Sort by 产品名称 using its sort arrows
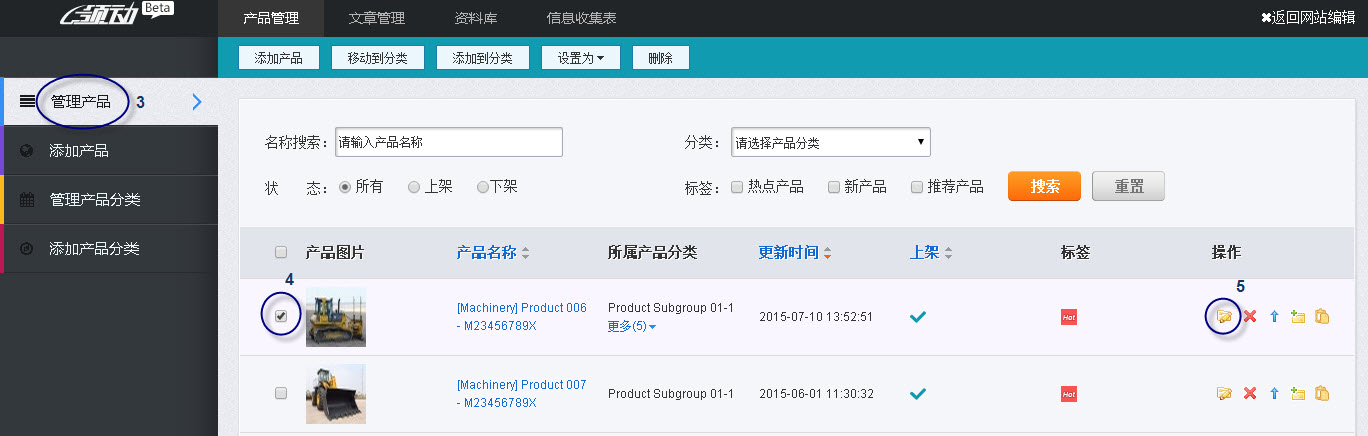This screenshot has height=436, width=1368. (x=526, y=253)
